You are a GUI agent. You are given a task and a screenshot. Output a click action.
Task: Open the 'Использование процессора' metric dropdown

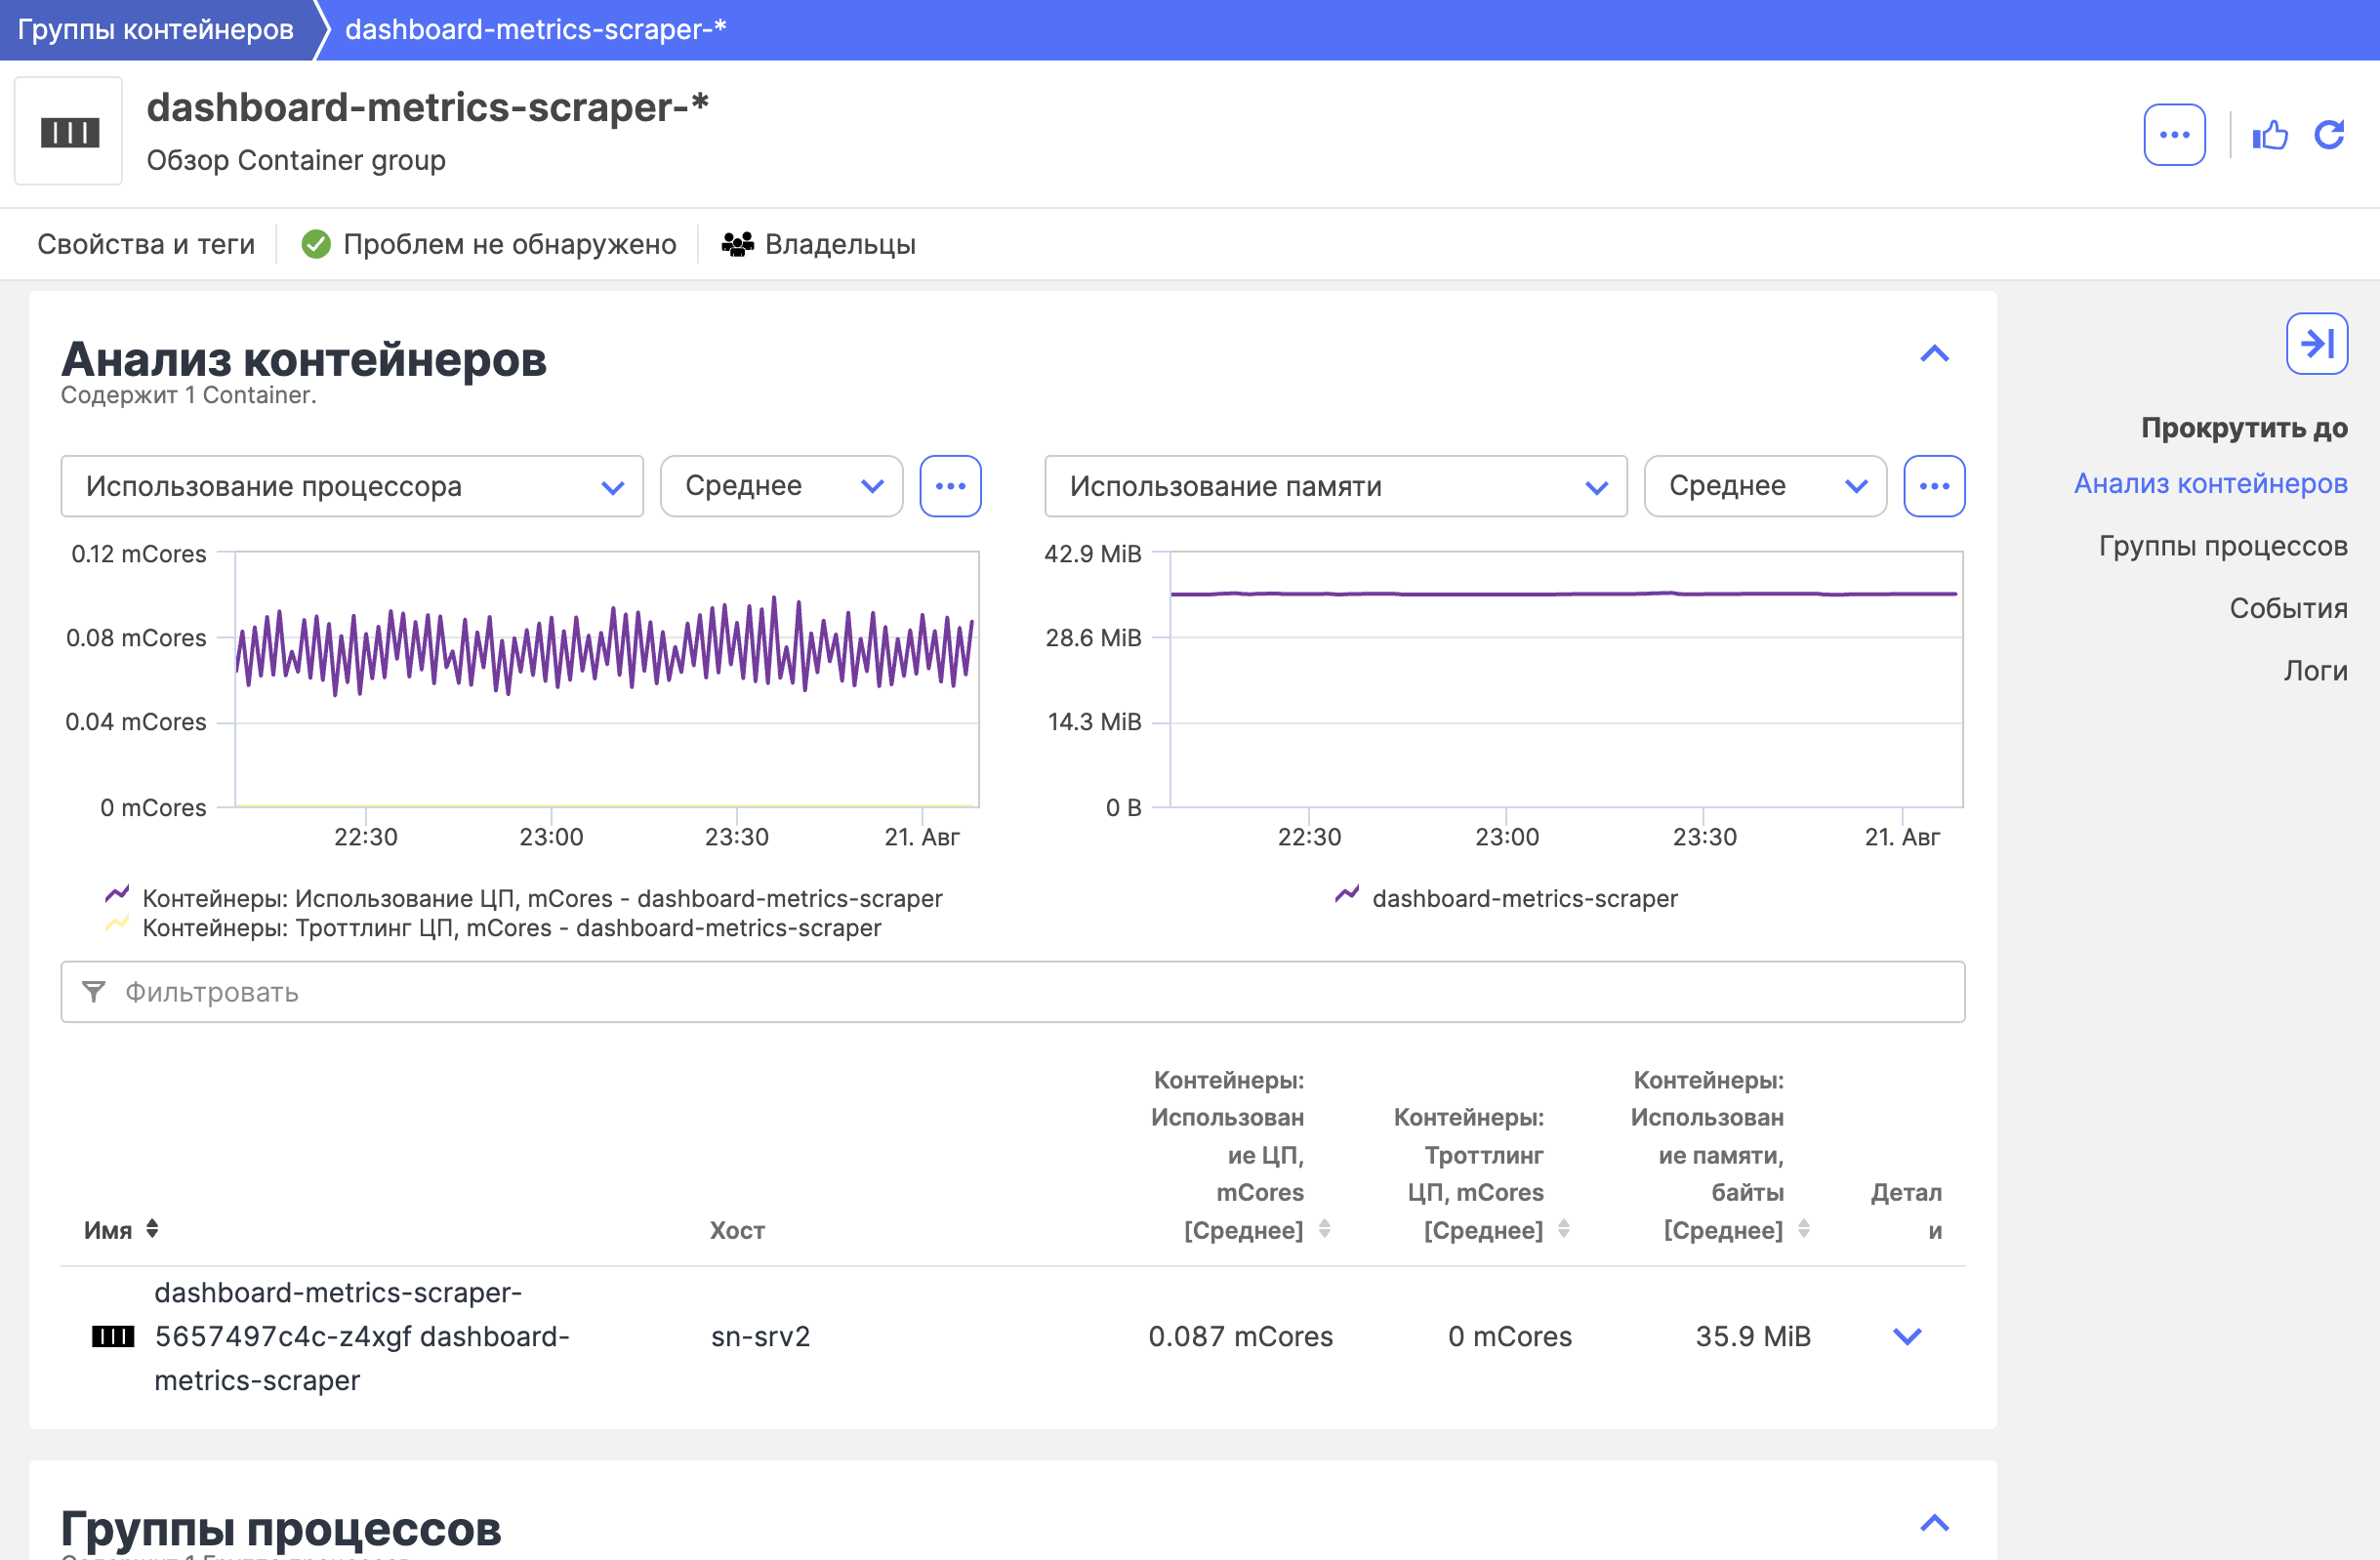(352, 486)
